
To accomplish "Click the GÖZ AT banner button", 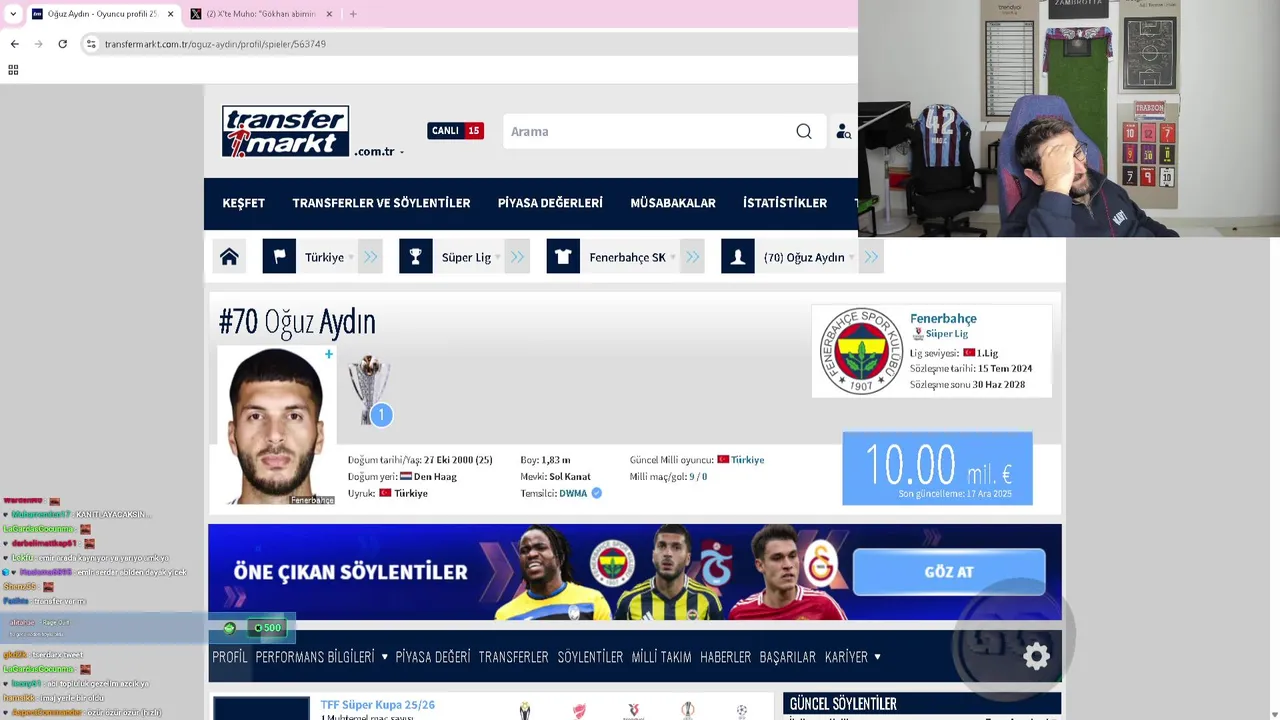I will click(x=949, y=572).
